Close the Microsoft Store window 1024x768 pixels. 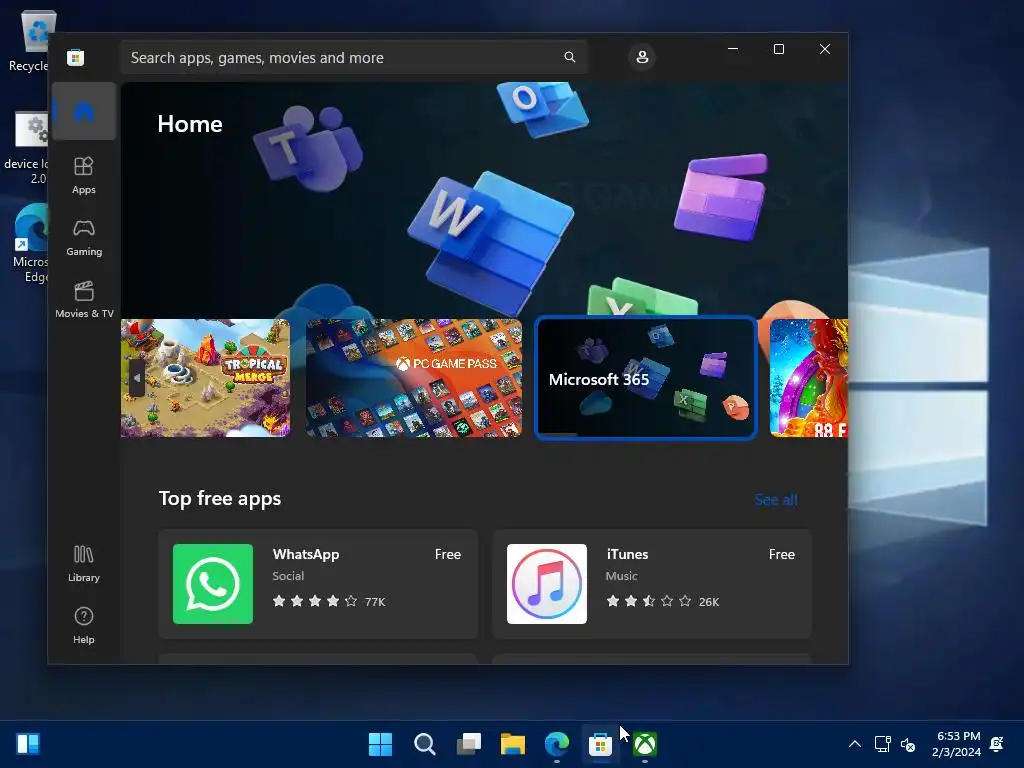[x=825, y=49]
